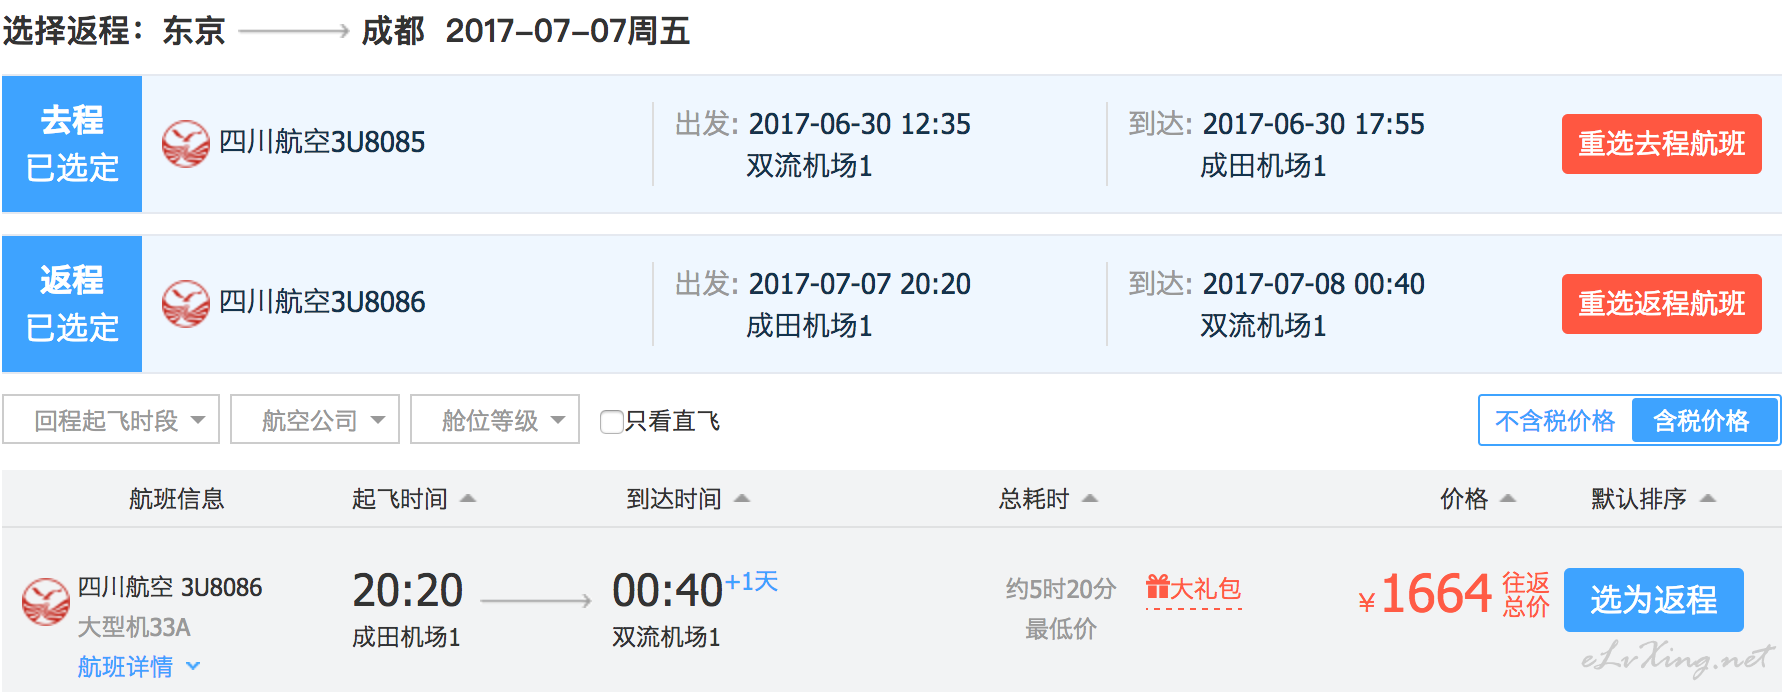
Task: Click the 航班信息 column header
Action: [x=176, y=498]
